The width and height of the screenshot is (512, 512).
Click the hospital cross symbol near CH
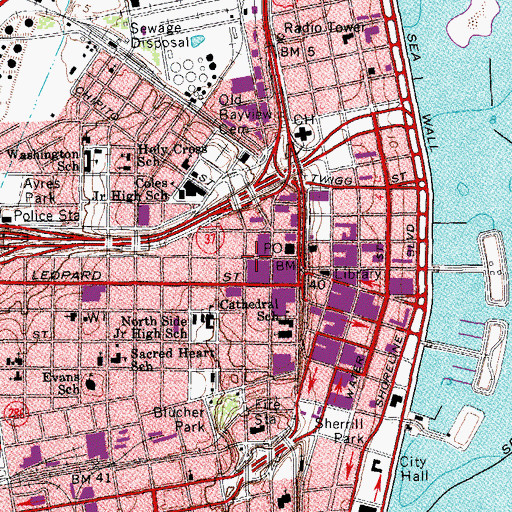coord(304,134)
